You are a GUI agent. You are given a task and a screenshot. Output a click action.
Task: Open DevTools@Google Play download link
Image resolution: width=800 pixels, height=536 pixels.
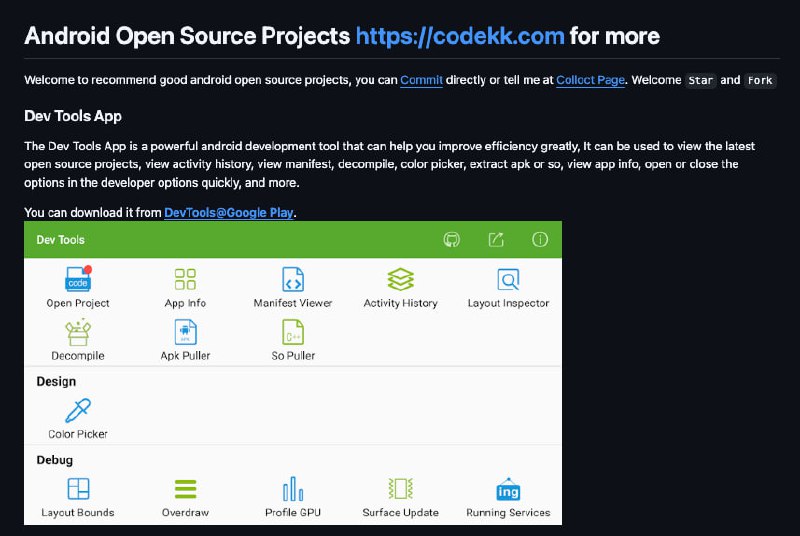pyautogui.click(x=229, y=212)
